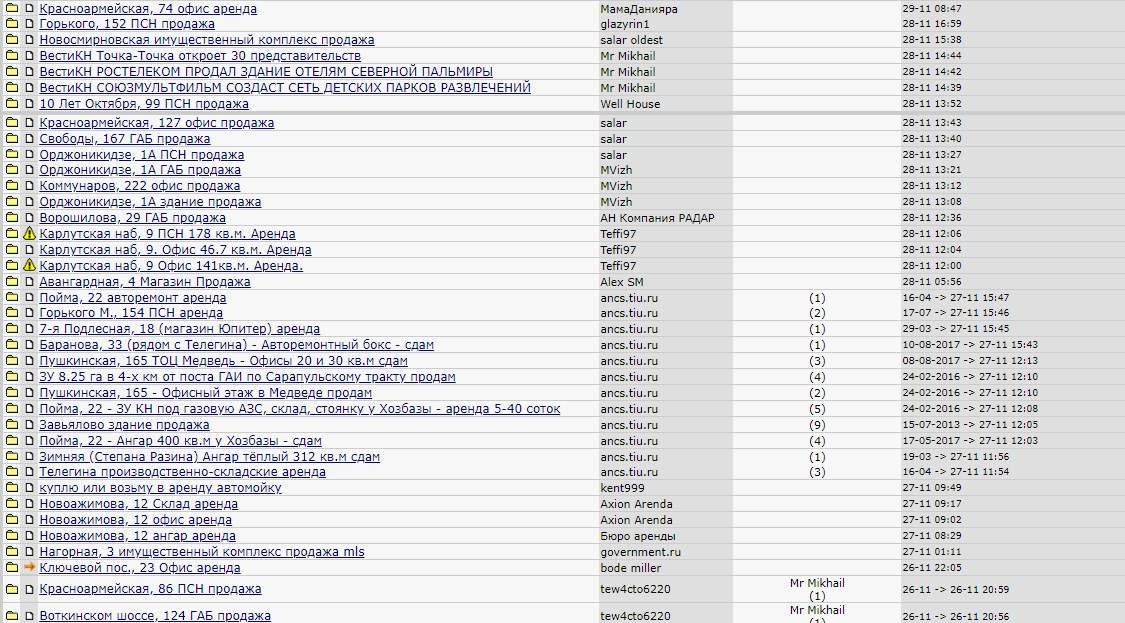The image size is (1125, 623).
Task: Click page icon beside Коммунаров, 222 офис продажа
Action: click(29, 185)
